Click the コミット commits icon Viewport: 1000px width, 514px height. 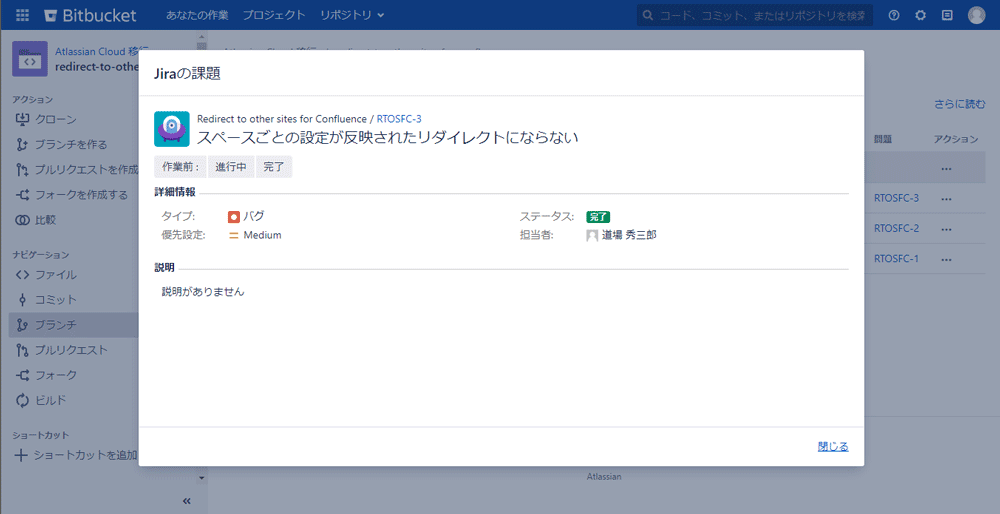[22, 300]
